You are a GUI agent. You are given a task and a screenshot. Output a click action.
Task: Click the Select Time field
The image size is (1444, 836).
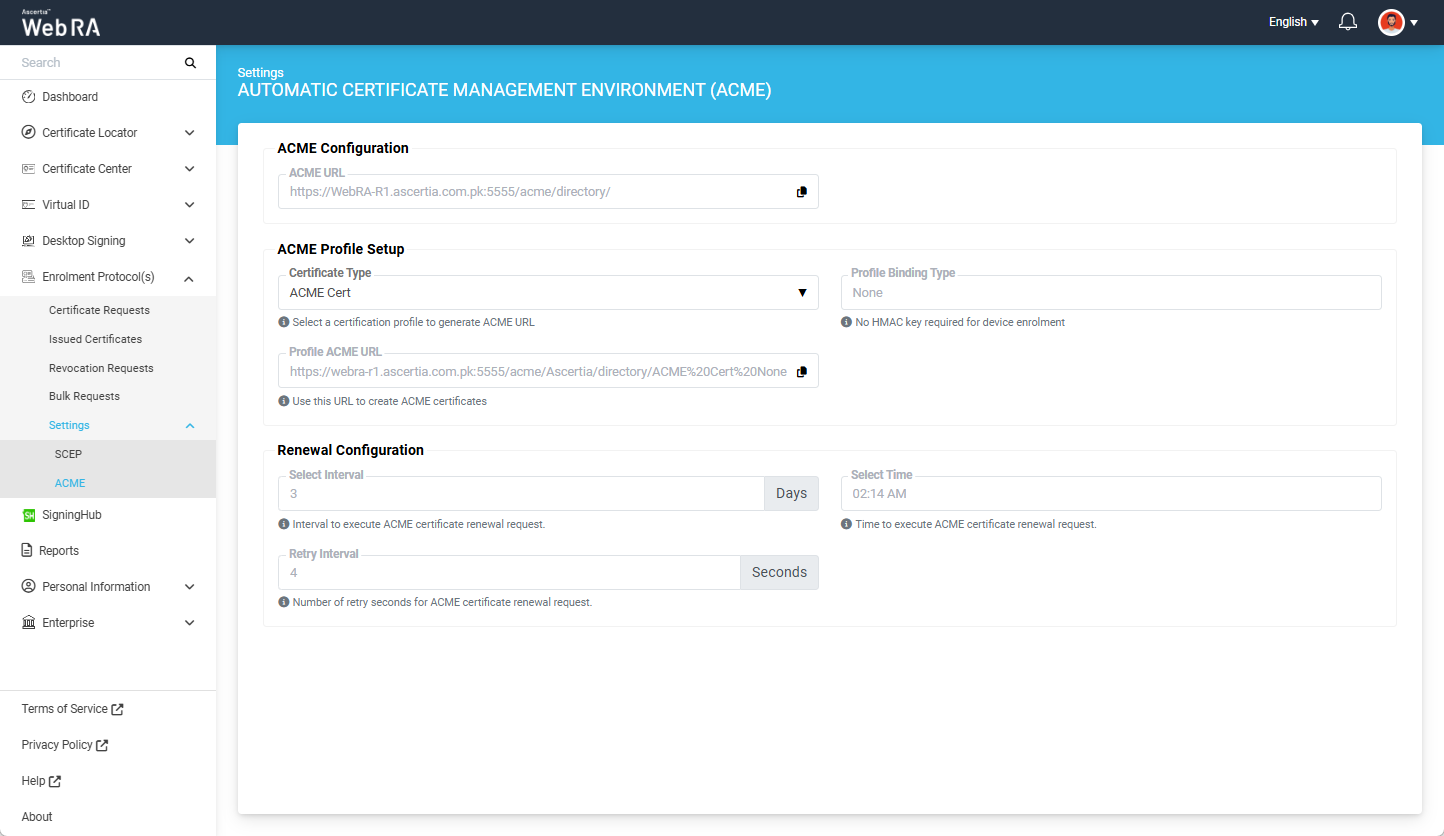[x=1110, y=494]
